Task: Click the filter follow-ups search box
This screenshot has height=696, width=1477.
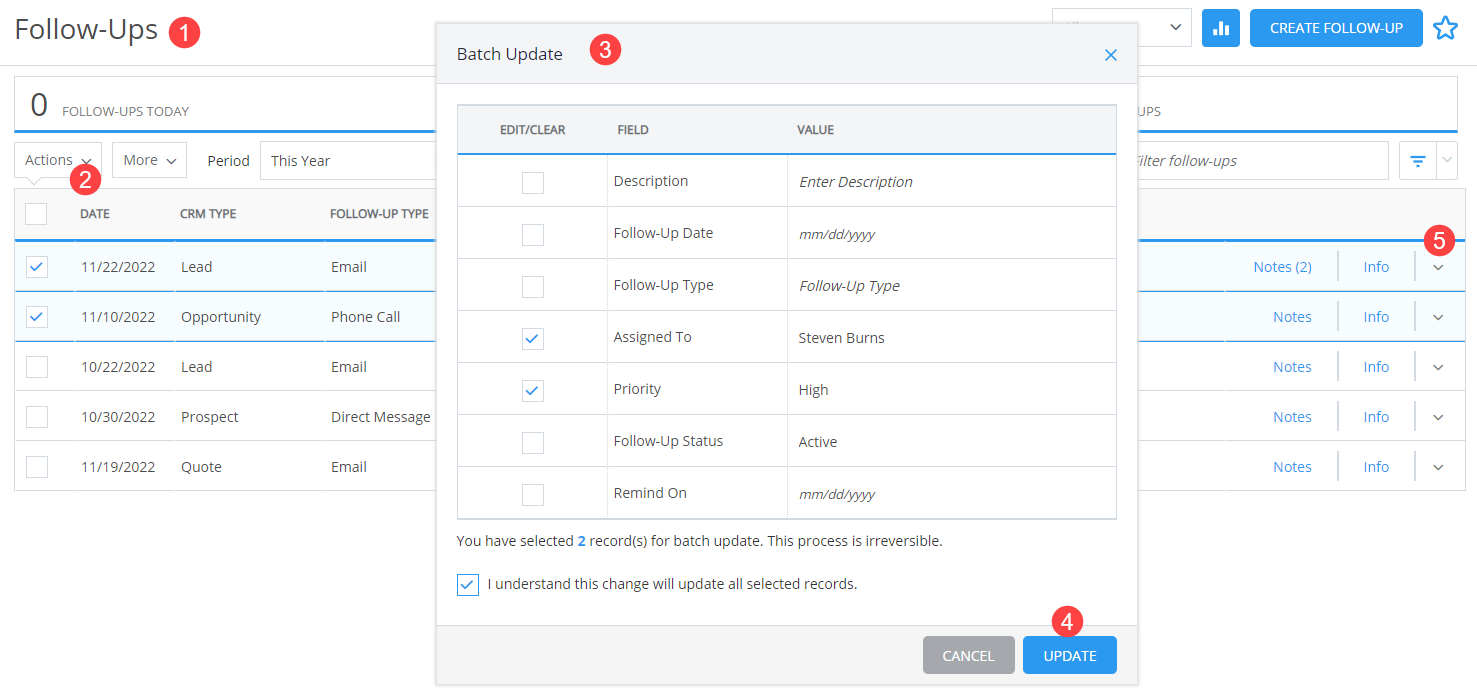Action: point(1262,161)
